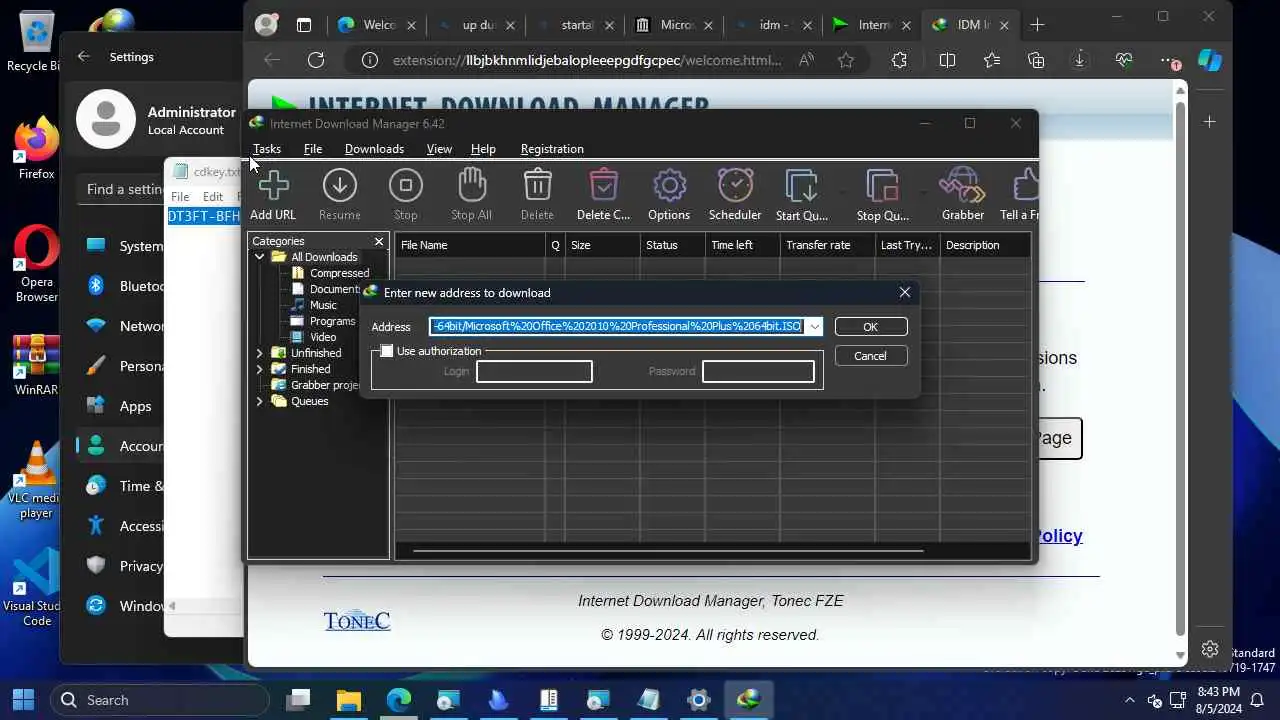Expand the Queues category node
This screenshot has width=1280, height=720.
click(259, 401)
